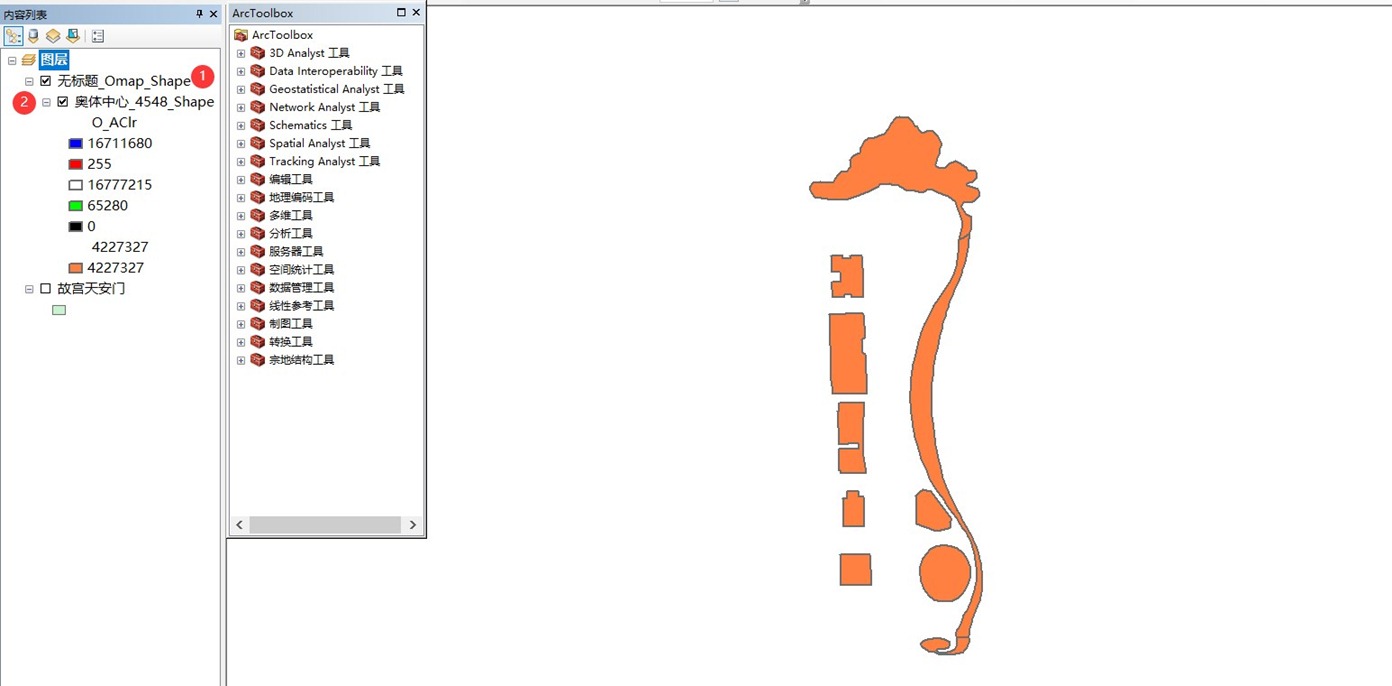This screenshot has height=686, width=1392.
Task: Pin the 内容列表 panel
Action: point(199,14)
